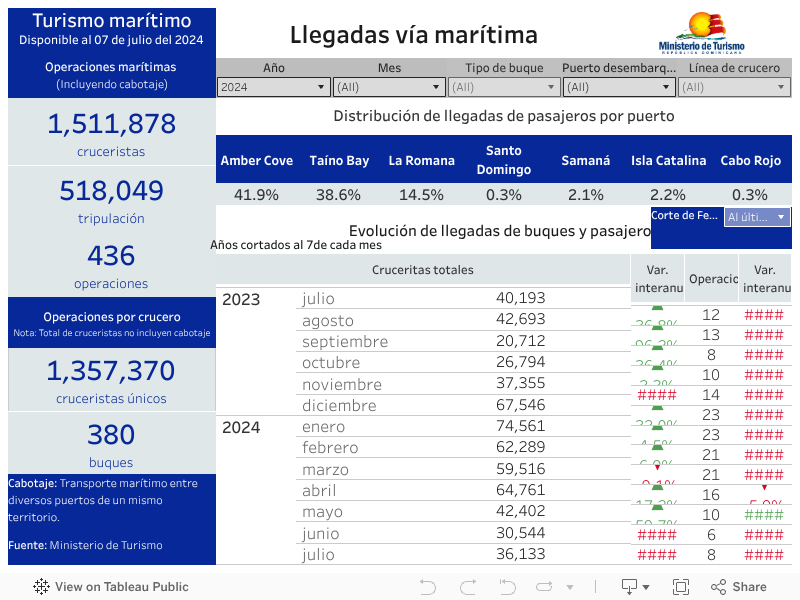Click the Ministerio de Turismo logo
Screen dimensions: 800x600
pyautogui.click(x=706, y=30)
